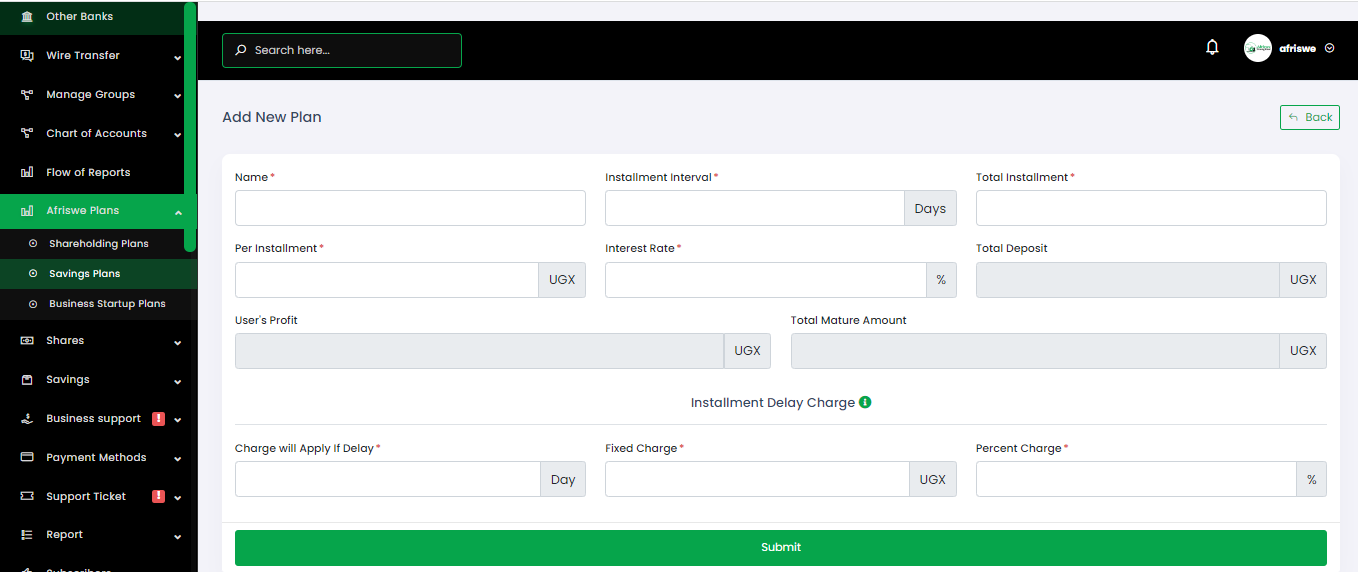1358x572 pixels.
Task: Click the sidebar vertical scrollbar
Action: coord(190,125)
